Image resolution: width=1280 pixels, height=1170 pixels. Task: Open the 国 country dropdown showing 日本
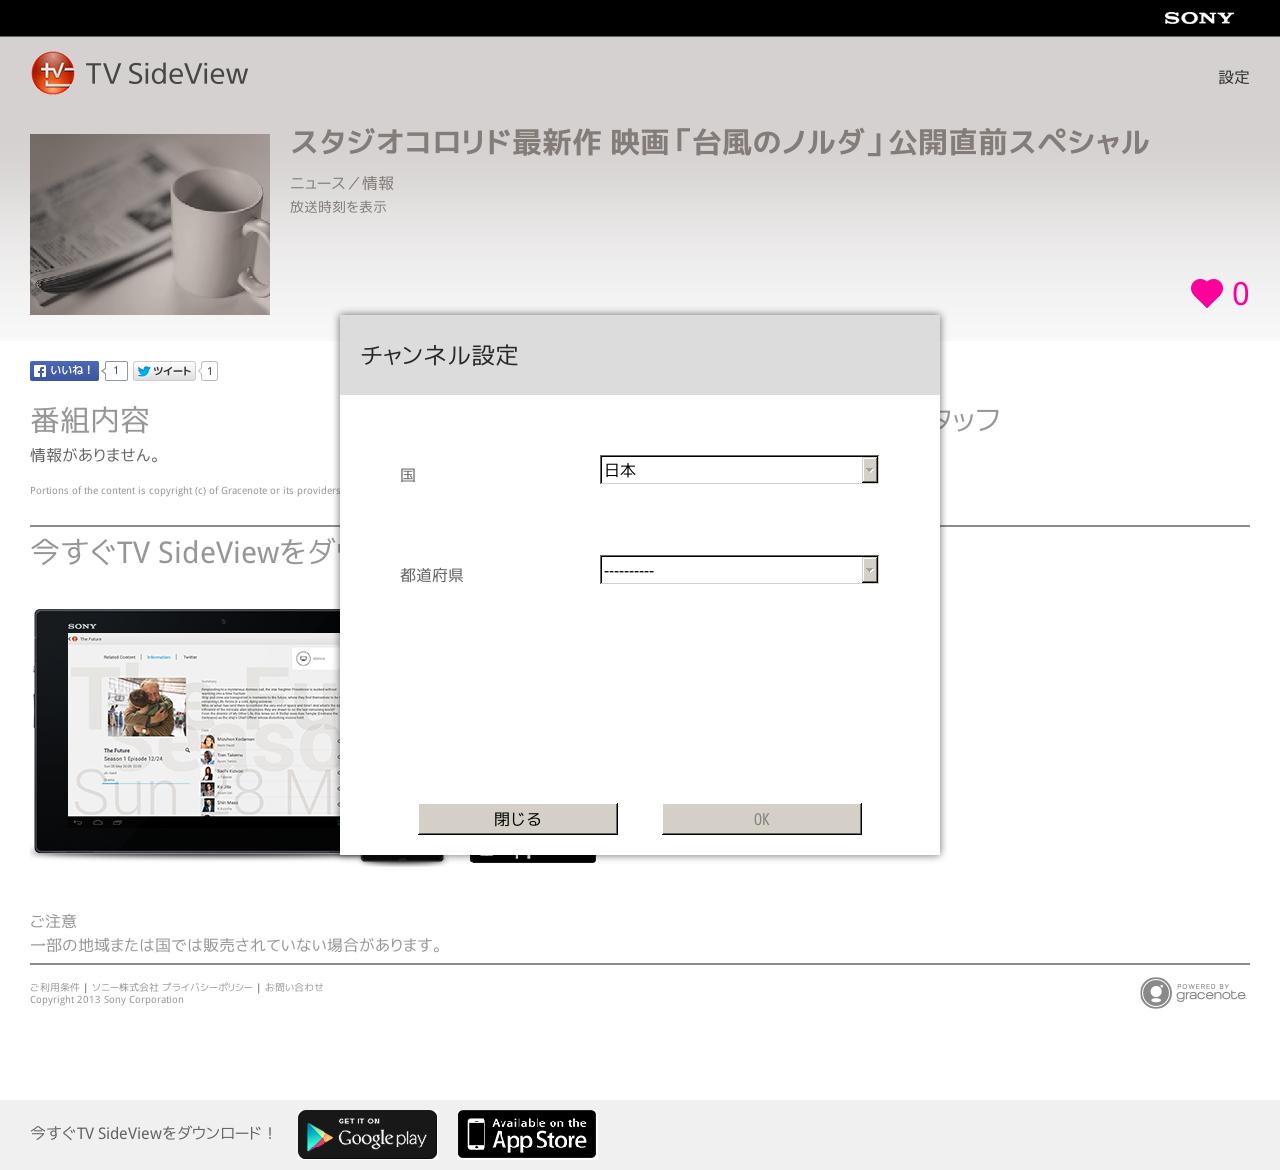coord(739,470)
